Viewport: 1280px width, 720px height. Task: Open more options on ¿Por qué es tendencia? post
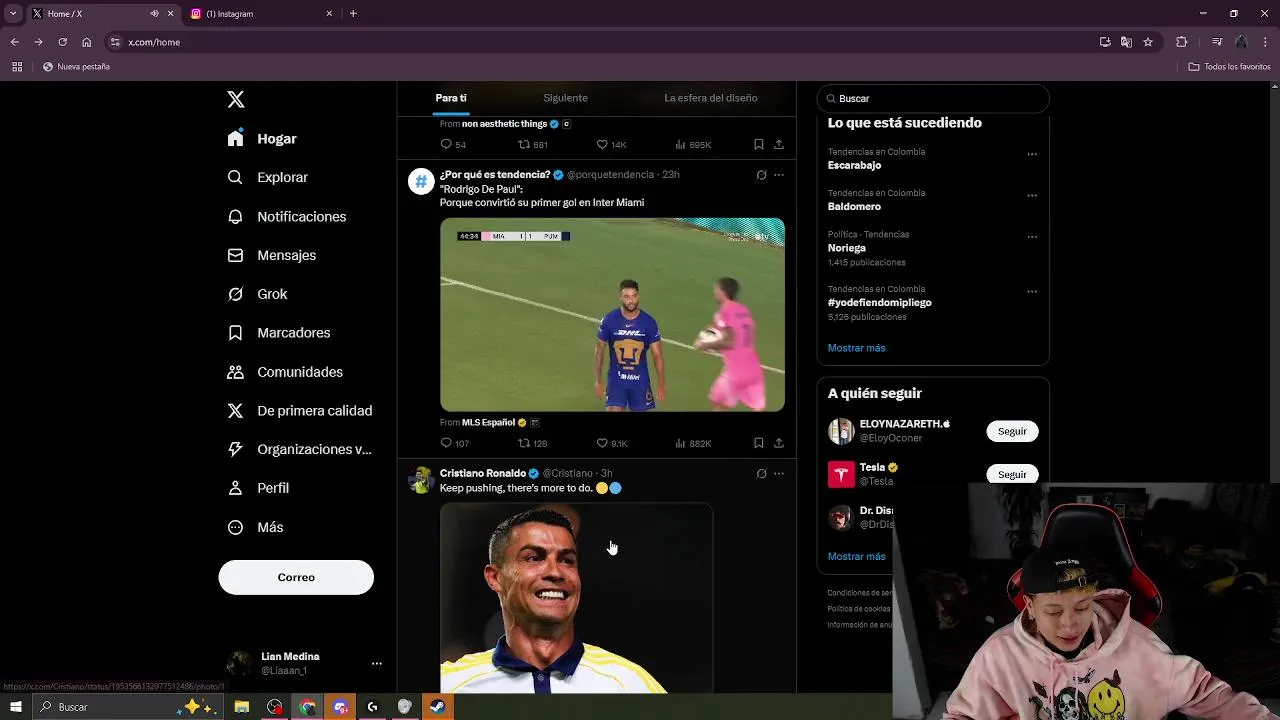(x=779, y=175)
